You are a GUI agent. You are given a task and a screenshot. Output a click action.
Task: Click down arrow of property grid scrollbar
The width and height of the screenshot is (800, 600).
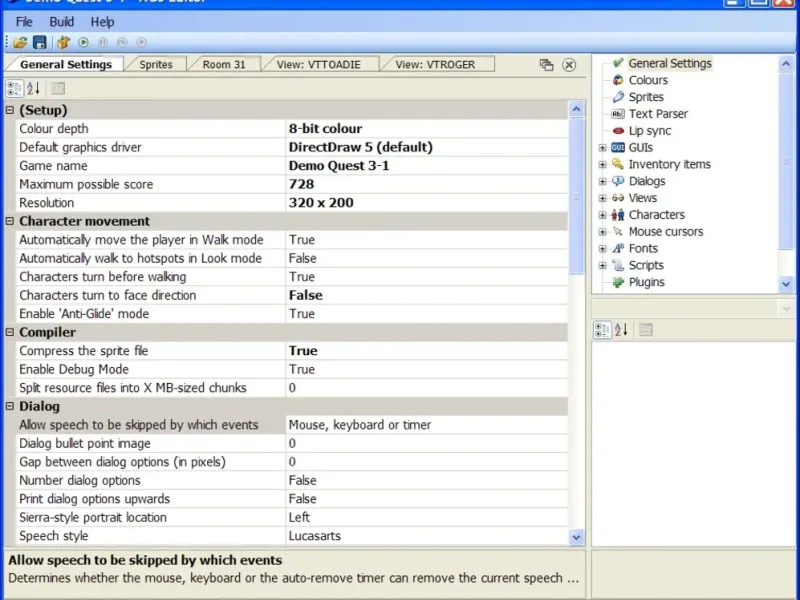coord(576,537)
